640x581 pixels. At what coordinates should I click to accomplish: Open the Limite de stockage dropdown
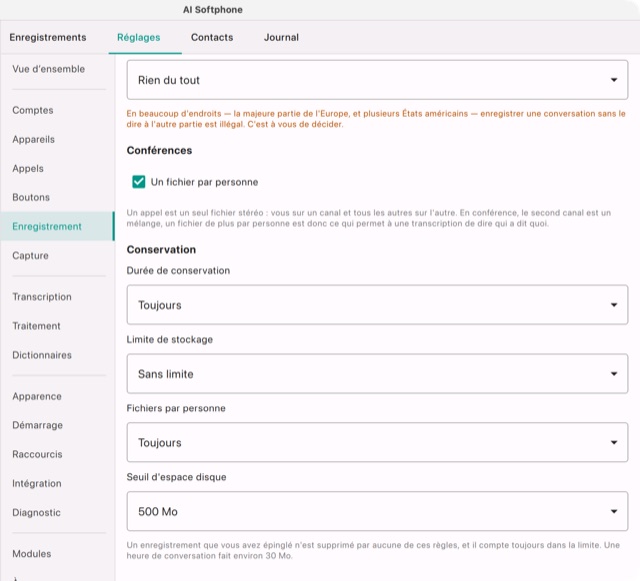pyautogui.click(x=377, y=374)
